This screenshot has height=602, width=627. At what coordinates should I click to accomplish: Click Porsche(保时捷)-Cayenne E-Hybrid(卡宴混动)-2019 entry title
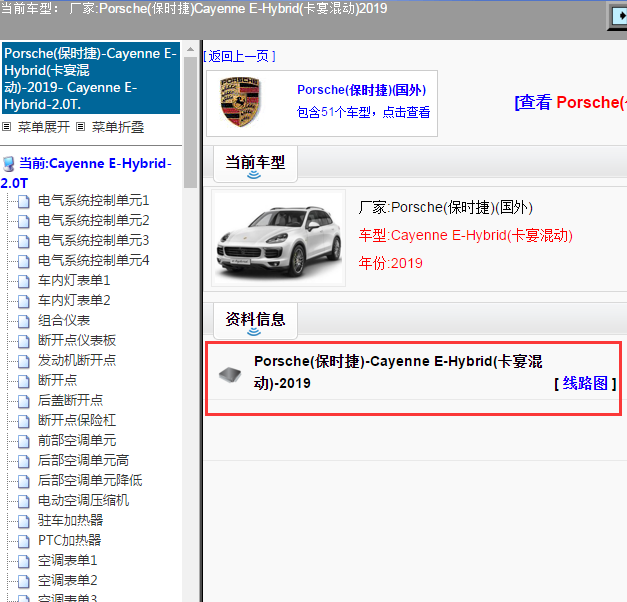pos(398,372)
